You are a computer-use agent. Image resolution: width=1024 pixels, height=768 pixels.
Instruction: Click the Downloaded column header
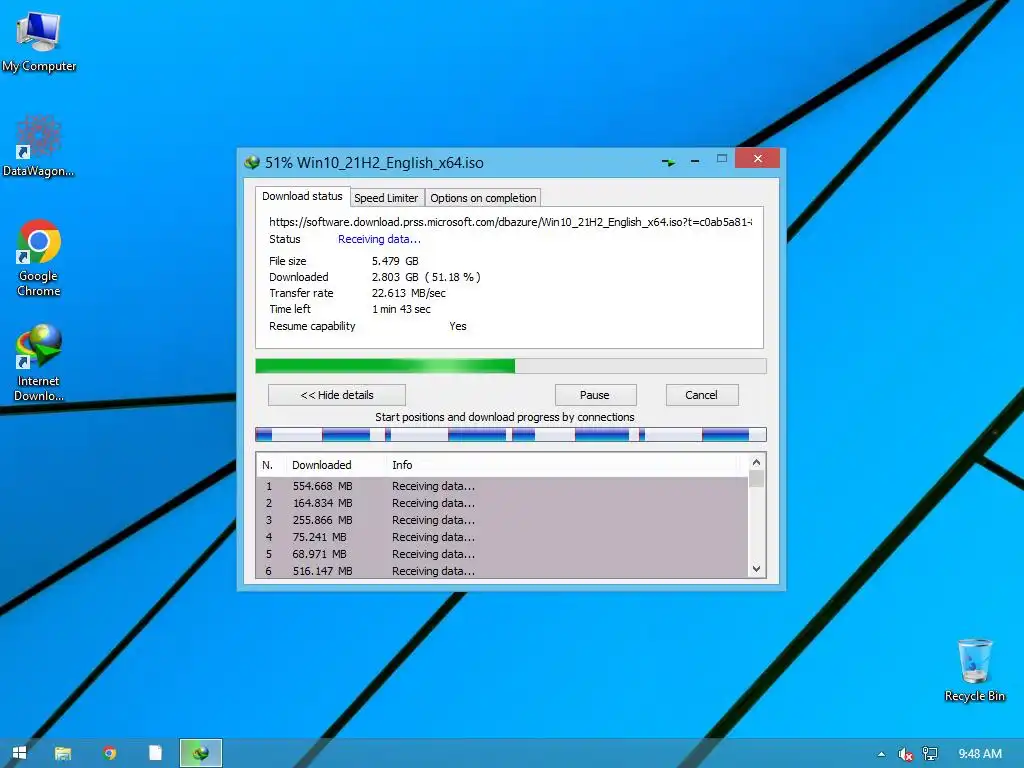click(x=322, y=465)
